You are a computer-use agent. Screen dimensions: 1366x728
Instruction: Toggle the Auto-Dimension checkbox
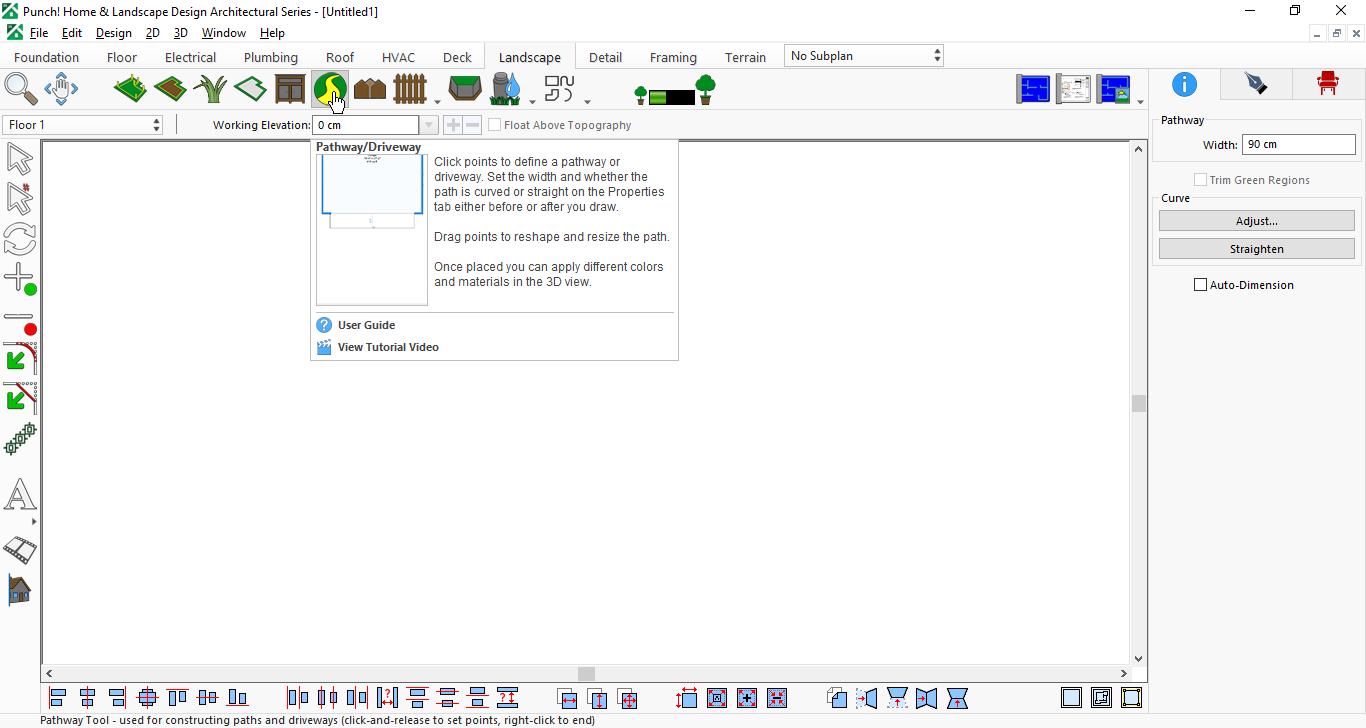coord(1201,285)
